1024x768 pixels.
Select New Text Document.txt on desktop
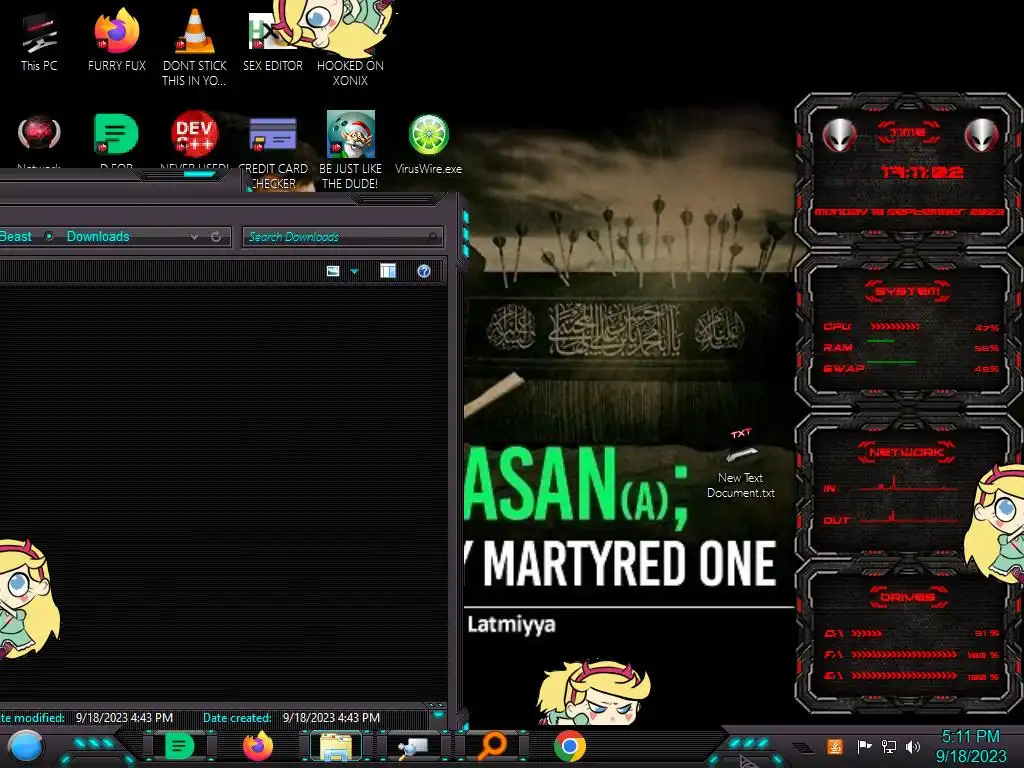click(741, 464)
